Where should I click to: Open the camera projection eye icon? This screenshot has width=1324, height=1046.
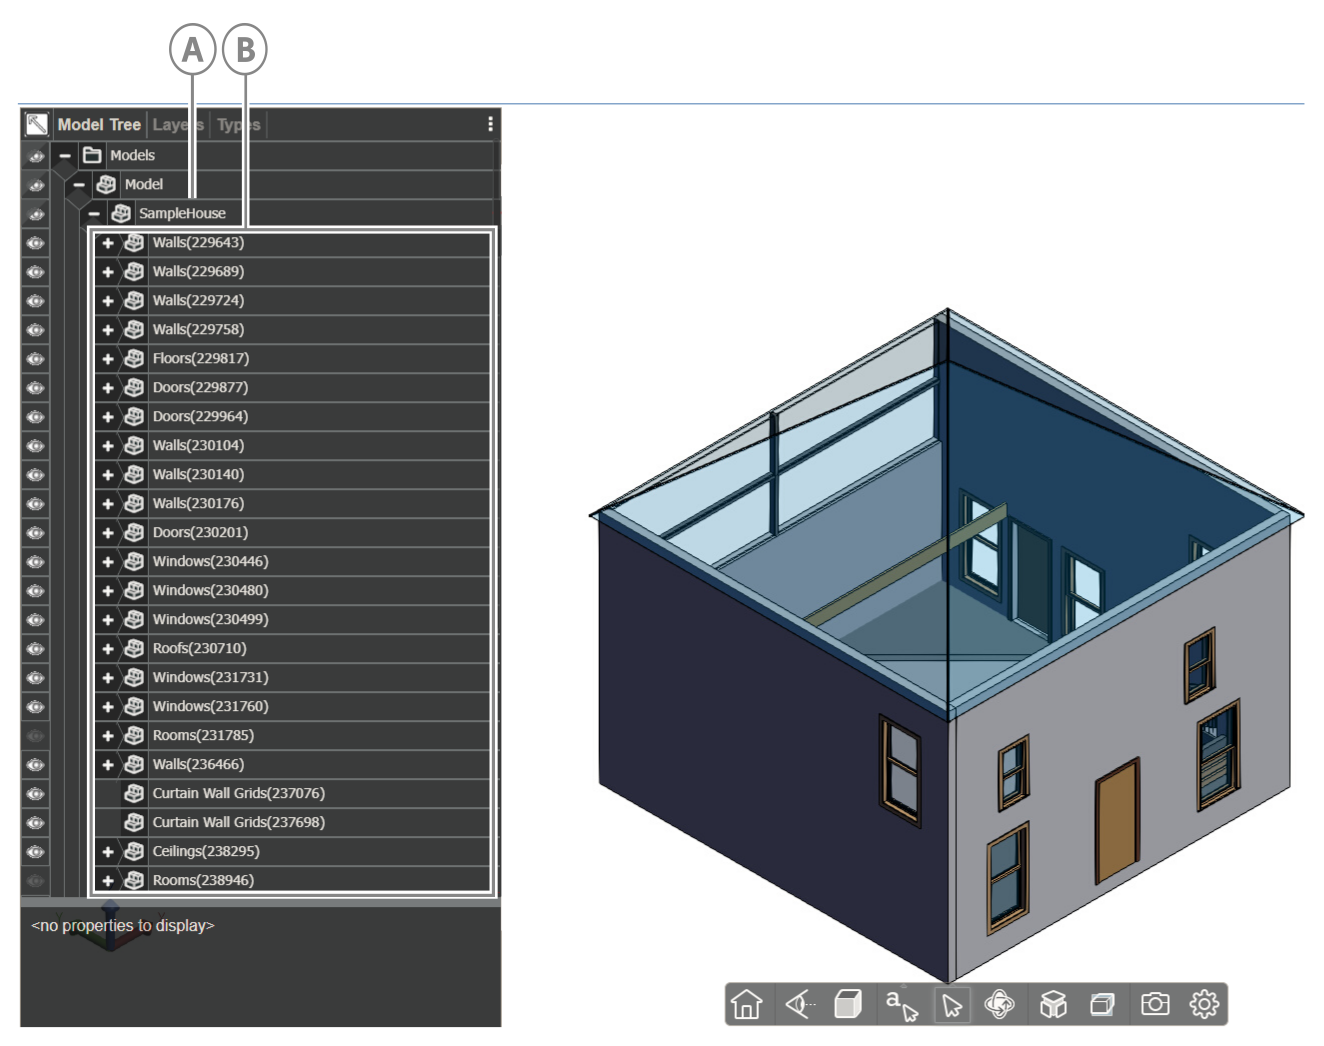click(798, 1004)
